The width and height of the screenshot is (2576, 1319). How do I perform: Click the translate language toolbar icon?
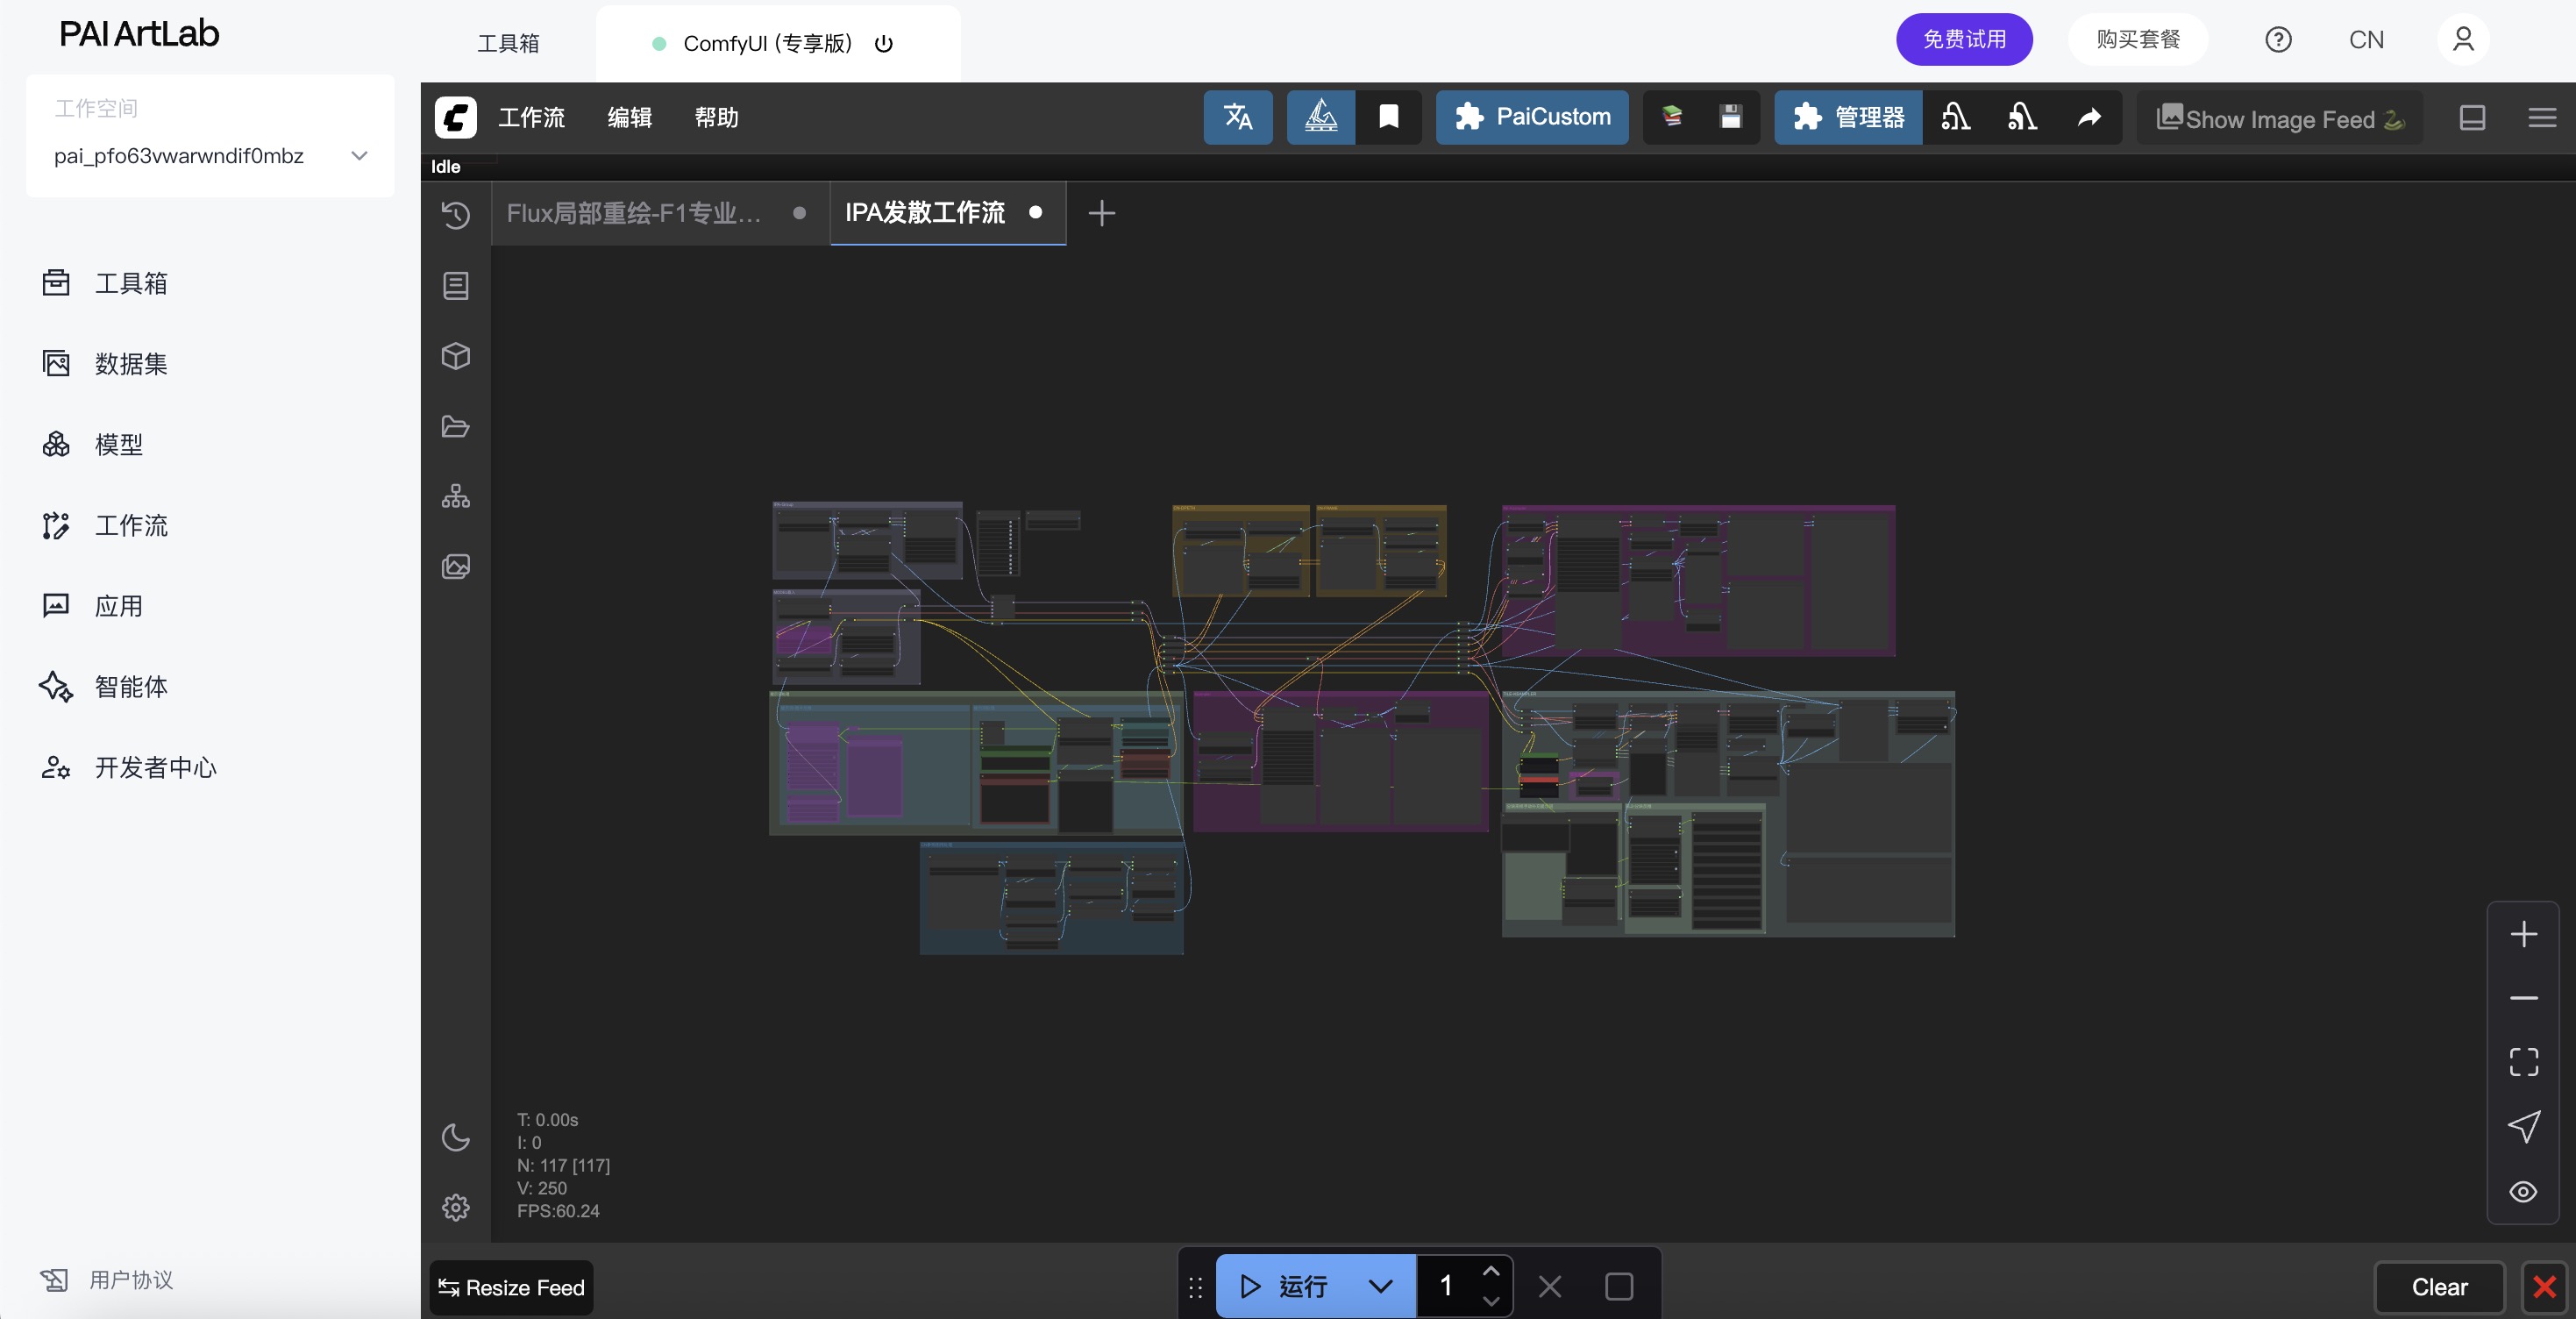pos(1238,117)
